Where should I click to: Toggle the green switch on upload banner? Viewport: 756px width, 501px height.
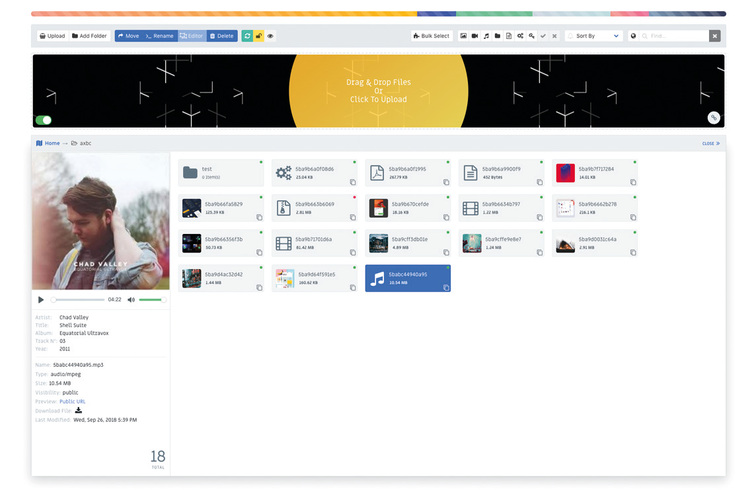[x=43, y=120]
